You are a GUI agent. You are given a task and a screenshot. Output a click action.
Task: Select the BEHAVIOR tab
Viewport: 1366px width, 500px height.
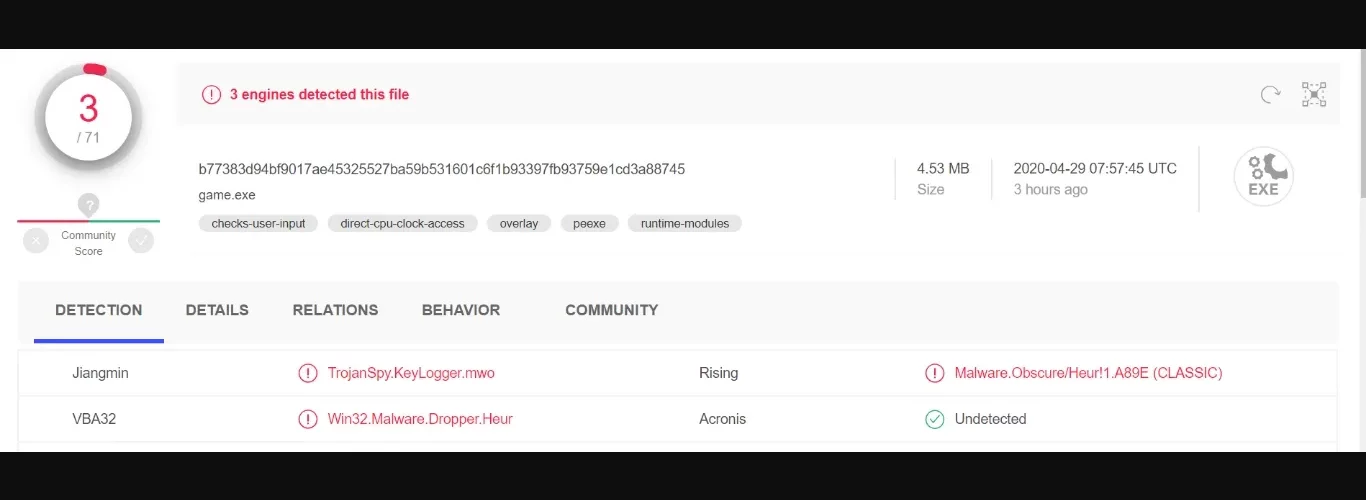pyautogui.click(x=461, y=310)
